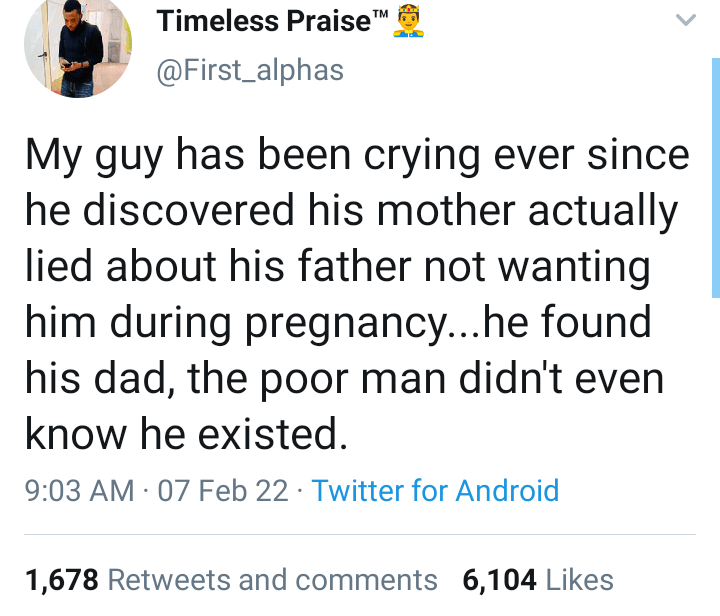Click the tweet line starting "My guy"
Image resolution: width=720 pixels, height=616 pixels.
(x=357, y=156)
